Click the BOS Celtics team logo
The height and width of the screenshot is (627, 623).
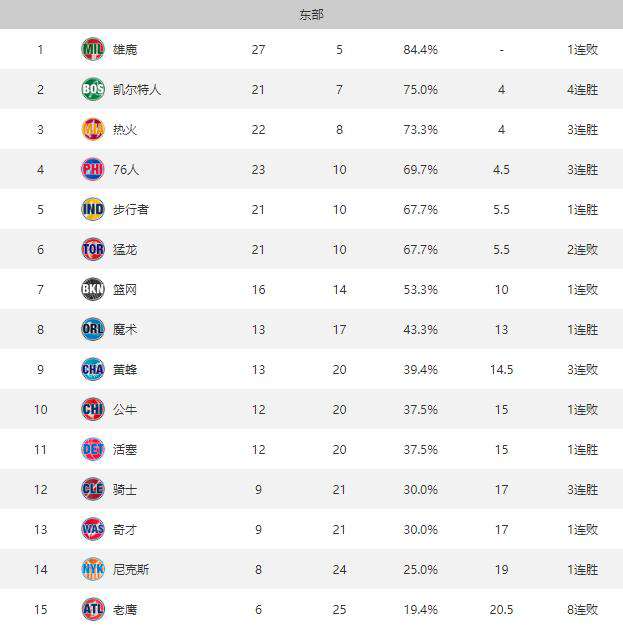93,89
